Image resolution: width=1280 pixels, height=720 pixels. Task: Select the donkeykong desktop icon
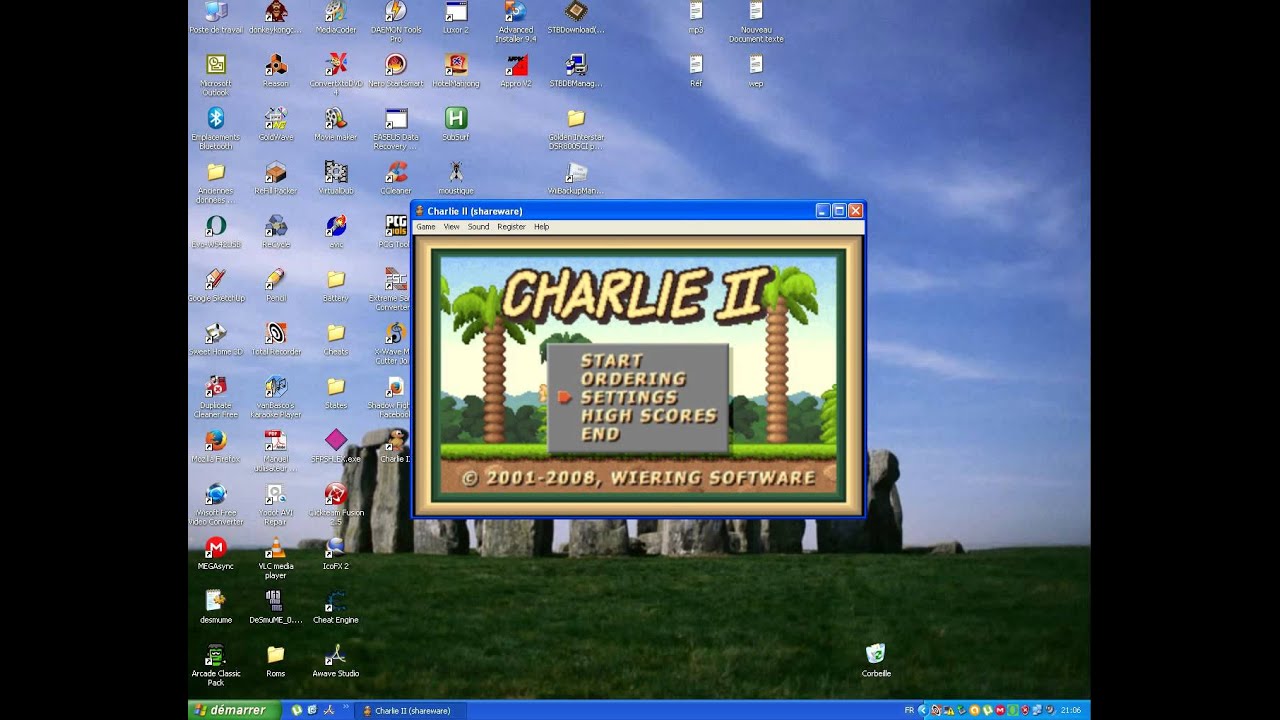276,18
